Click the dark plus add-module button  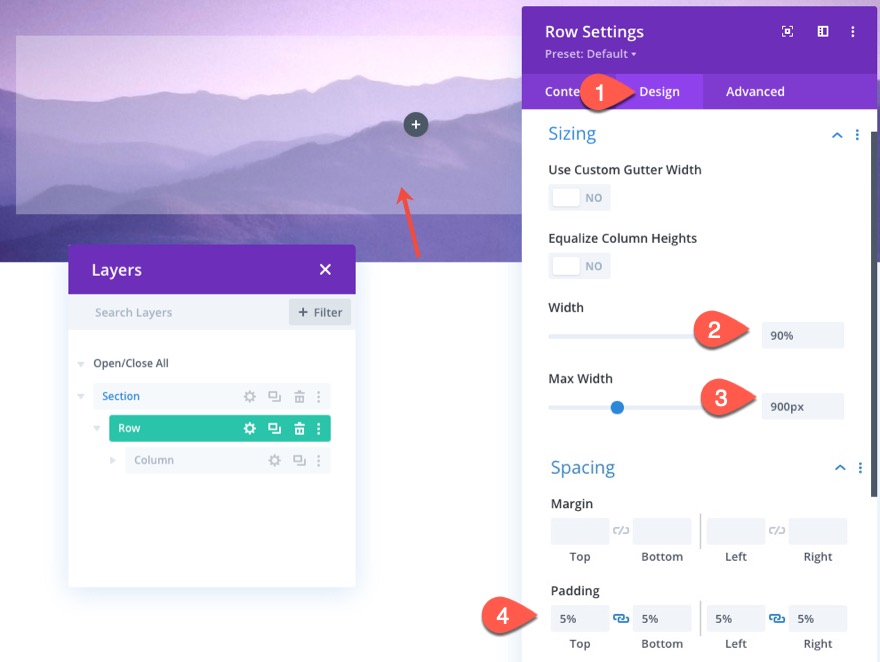[416, 125]
